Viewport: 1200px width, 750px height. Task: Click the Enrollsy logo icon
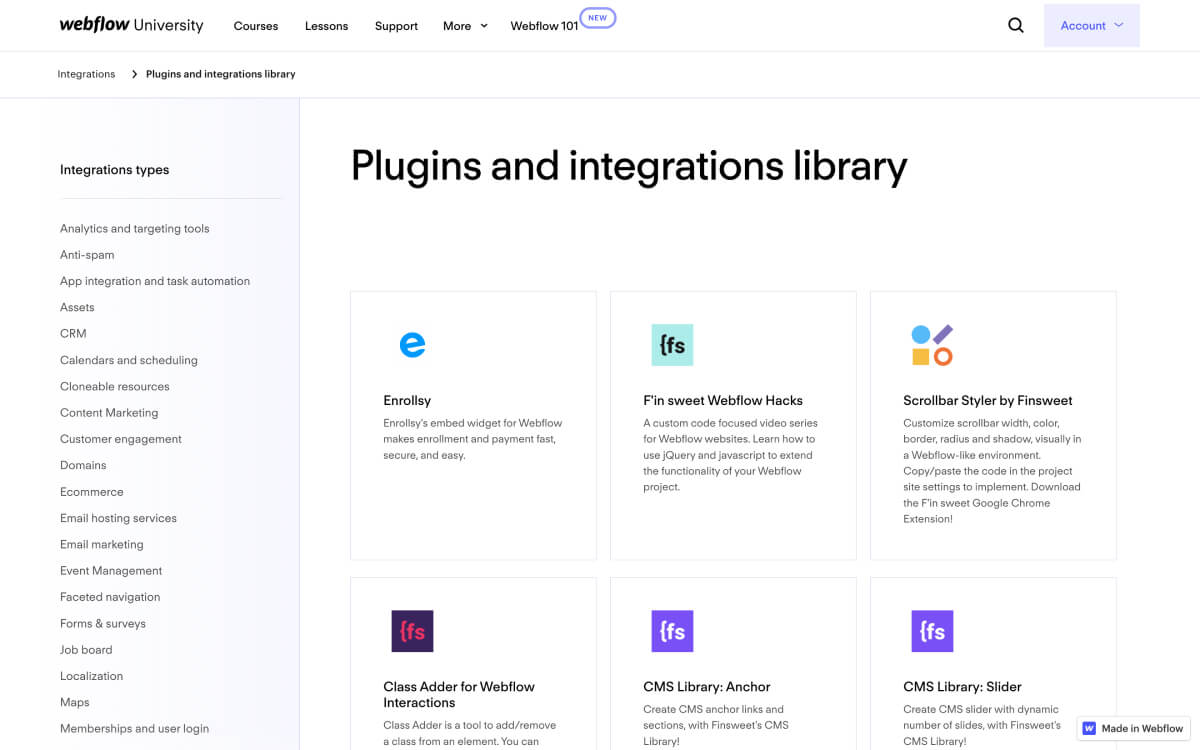[x=413, y=344]
